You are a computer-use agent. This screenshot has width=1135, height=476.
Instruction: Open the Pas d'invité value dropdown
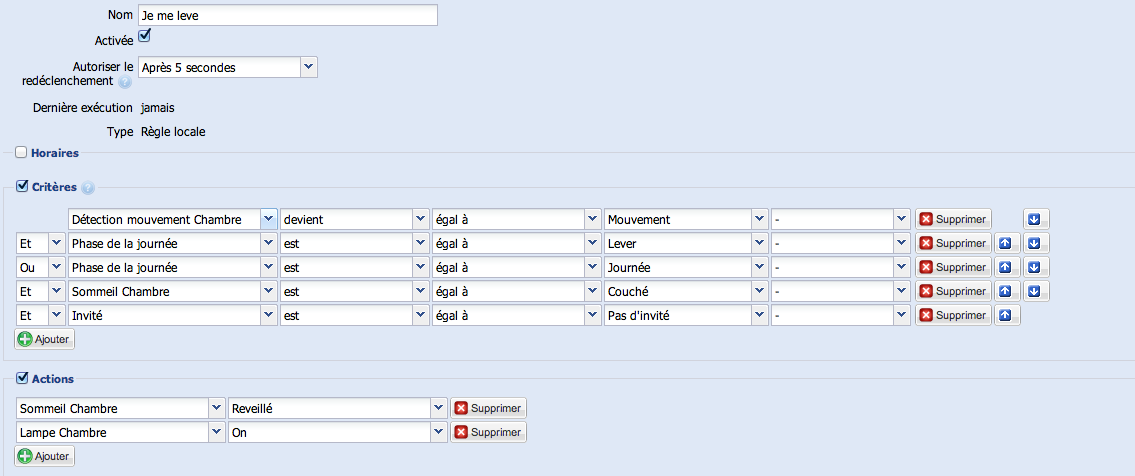[x=686, y=315]
